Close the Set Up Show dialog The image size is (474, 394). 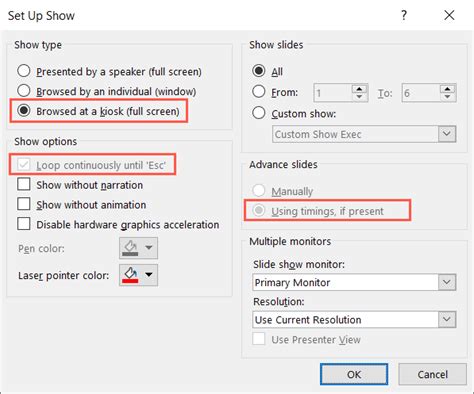(x=449, y=15)
